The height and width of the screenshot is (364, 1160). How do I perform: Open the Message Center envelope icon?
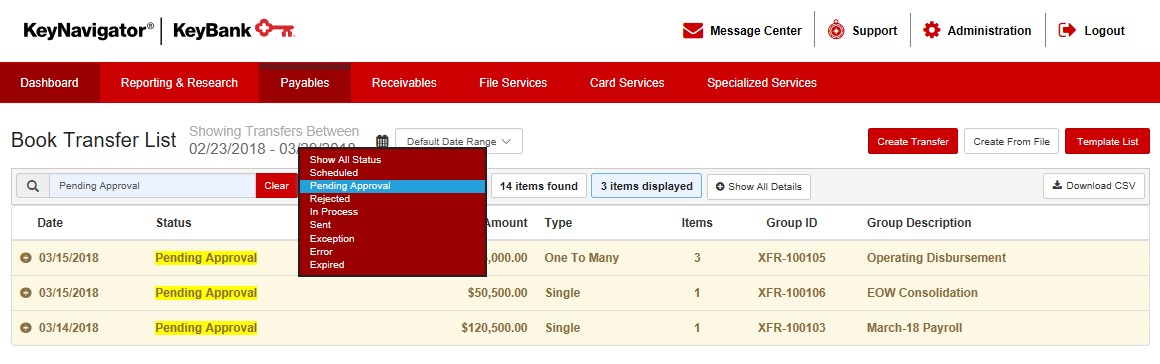click(692, 30)
